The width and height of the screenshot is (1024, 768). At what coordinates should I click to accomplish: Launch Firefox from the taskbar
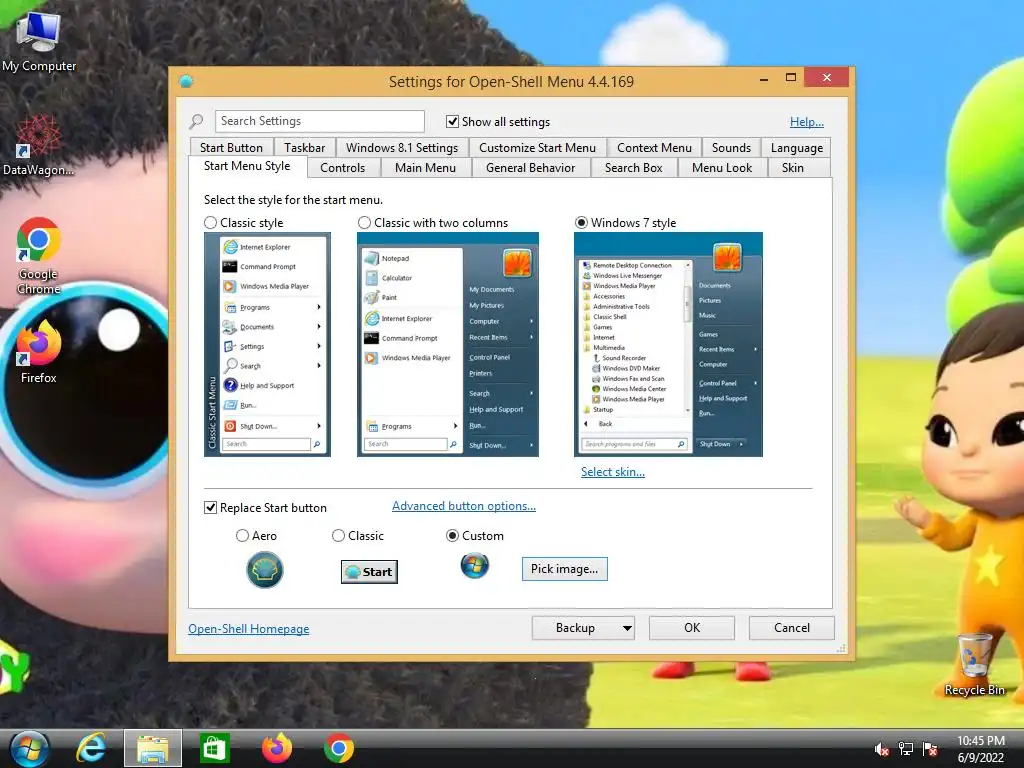click(x=277, y=748)
